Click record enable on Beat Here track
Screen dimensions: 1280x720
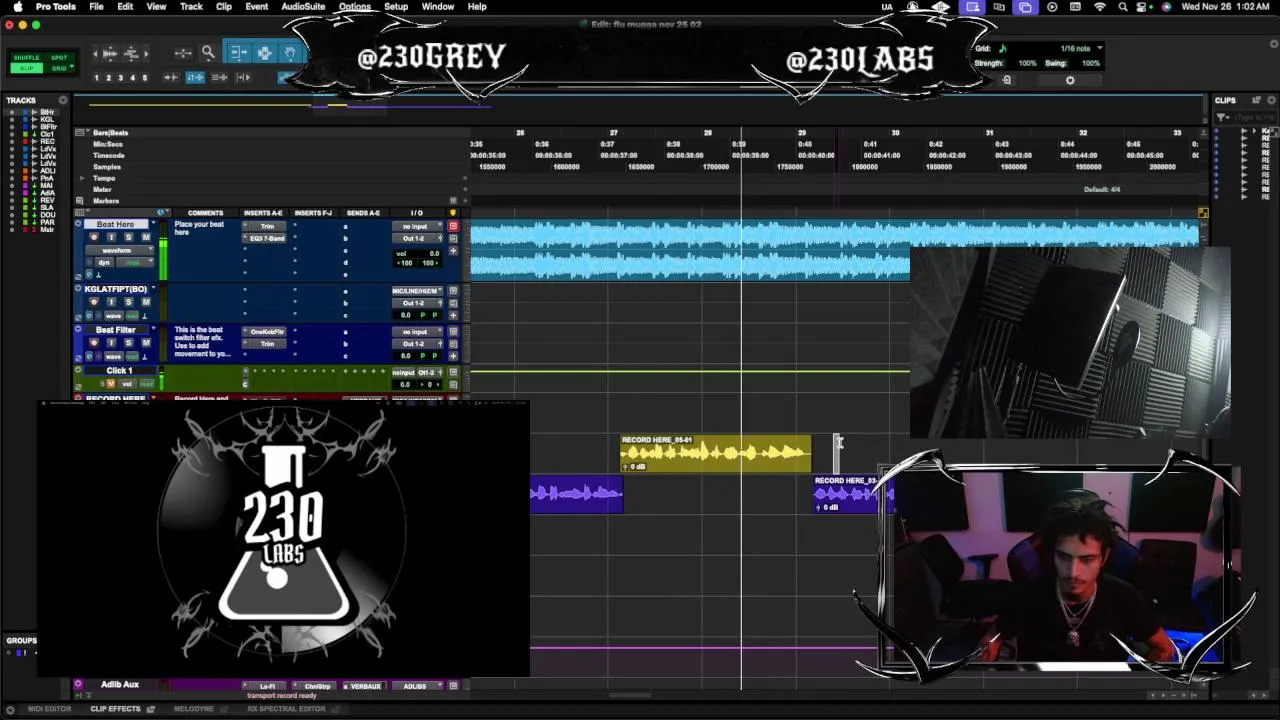pos(94,237)
